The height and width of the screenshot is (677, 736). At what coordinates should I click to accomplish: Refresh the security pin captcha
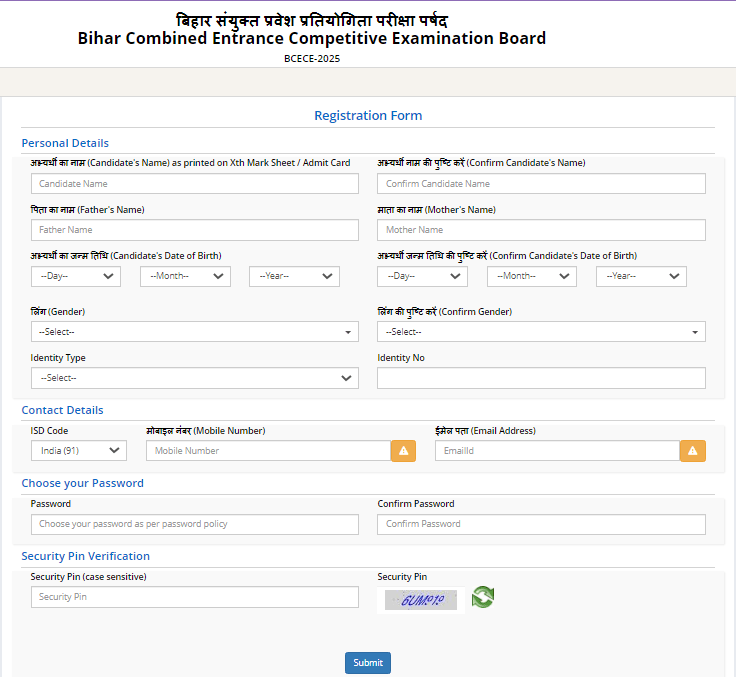483,597
